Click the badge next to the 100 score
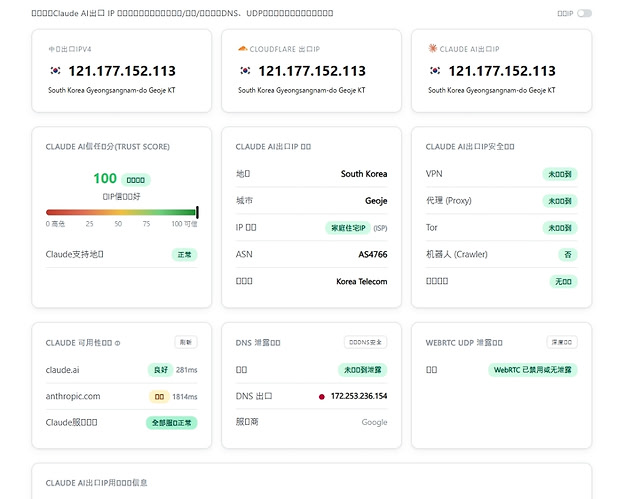This screenshot has width=642, height=499. click(136, 180)
